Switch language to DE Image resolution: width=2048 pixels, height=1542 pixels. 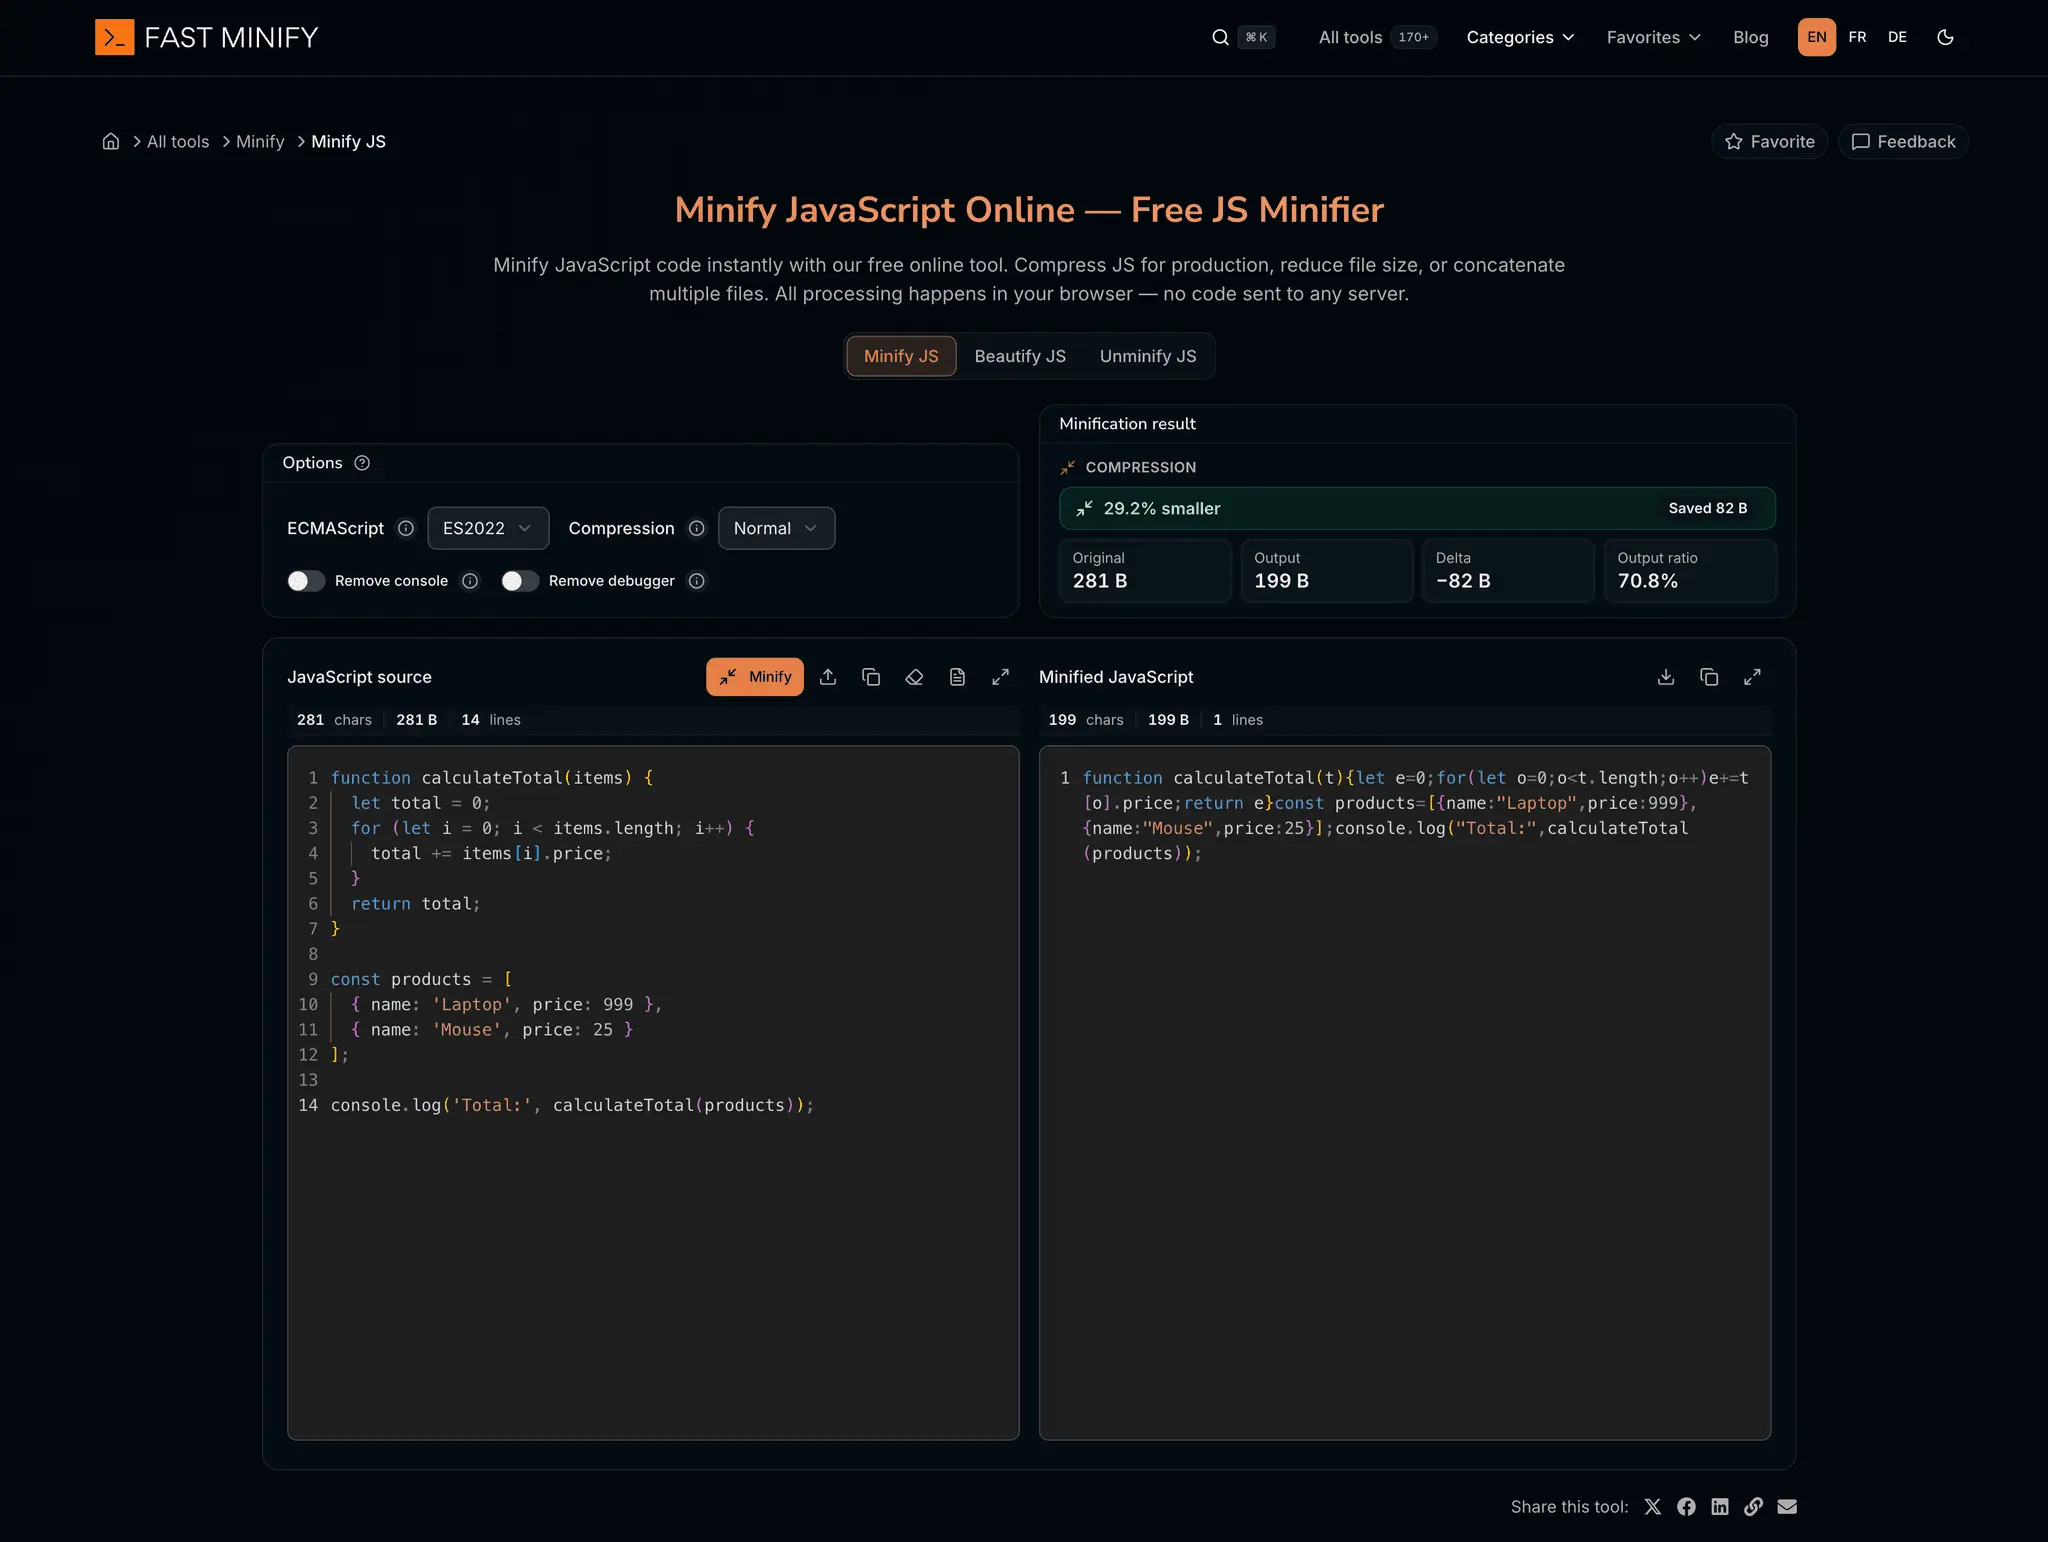[1897, 37]
